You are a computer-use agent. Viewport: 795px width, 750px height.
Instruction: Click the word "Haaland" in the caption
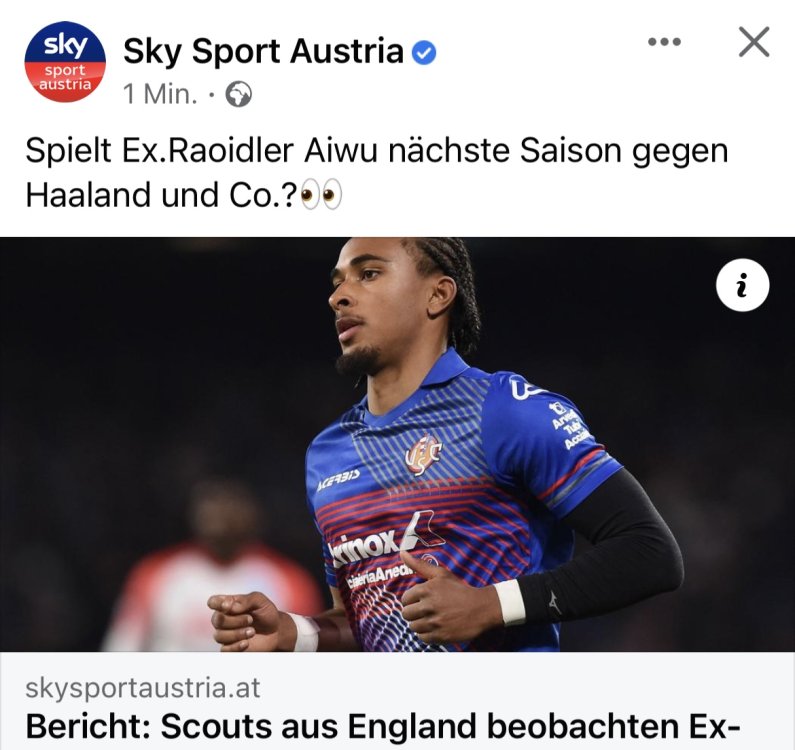coord(88,195)
